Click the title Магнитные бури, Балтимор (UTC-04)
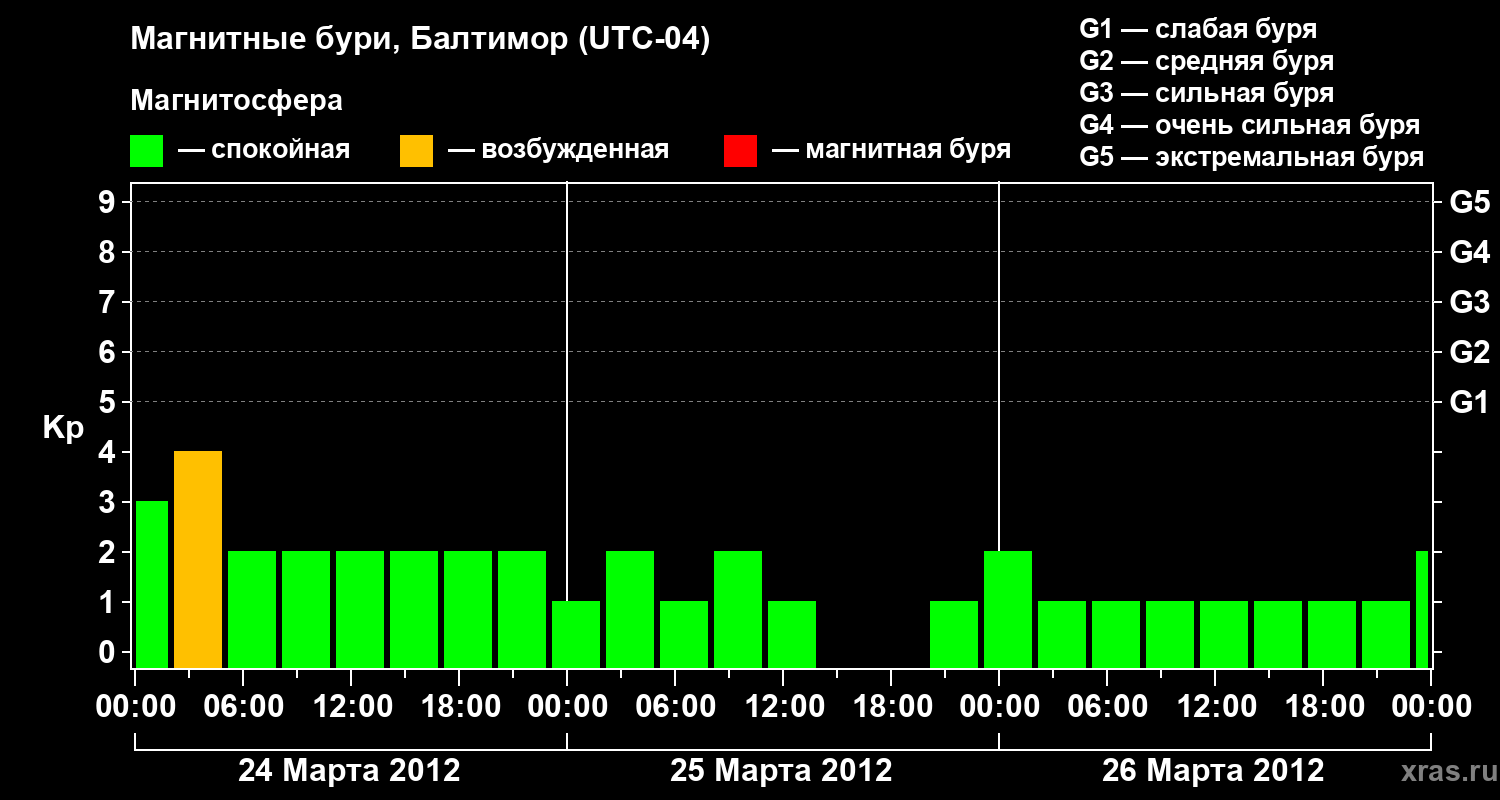The width and height of the screenshot is (1500, 800). [x=420, y=41]
